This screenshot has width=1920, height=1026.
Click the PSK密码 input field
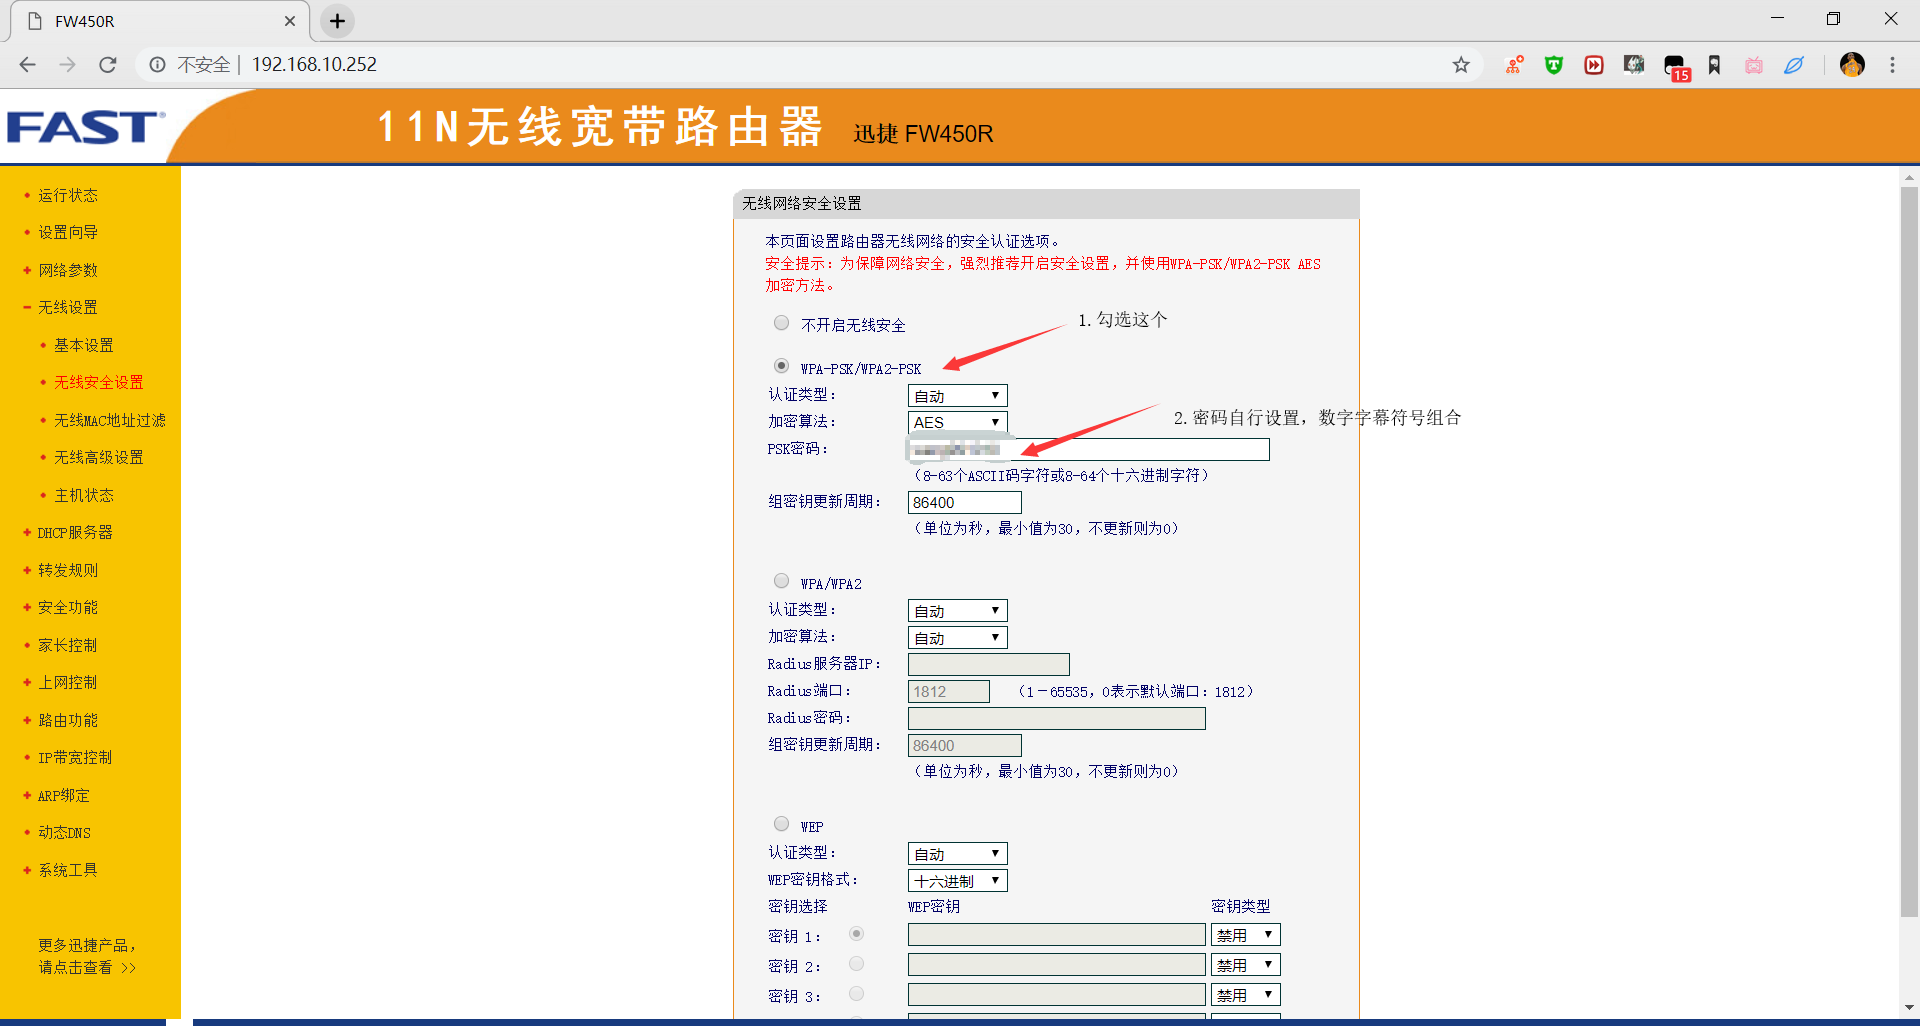1088,449
